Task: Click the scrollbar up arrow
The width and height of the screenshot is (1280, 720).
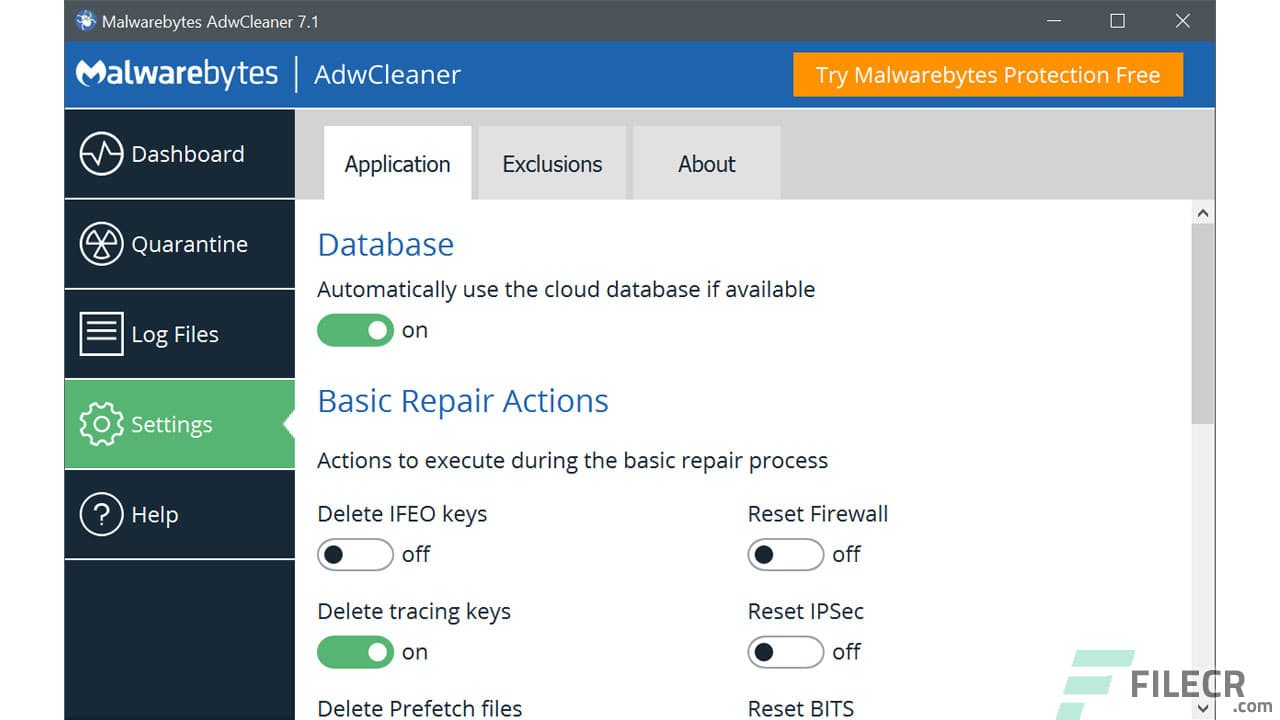Action: pyautogui.click(x=1203, y=212)
